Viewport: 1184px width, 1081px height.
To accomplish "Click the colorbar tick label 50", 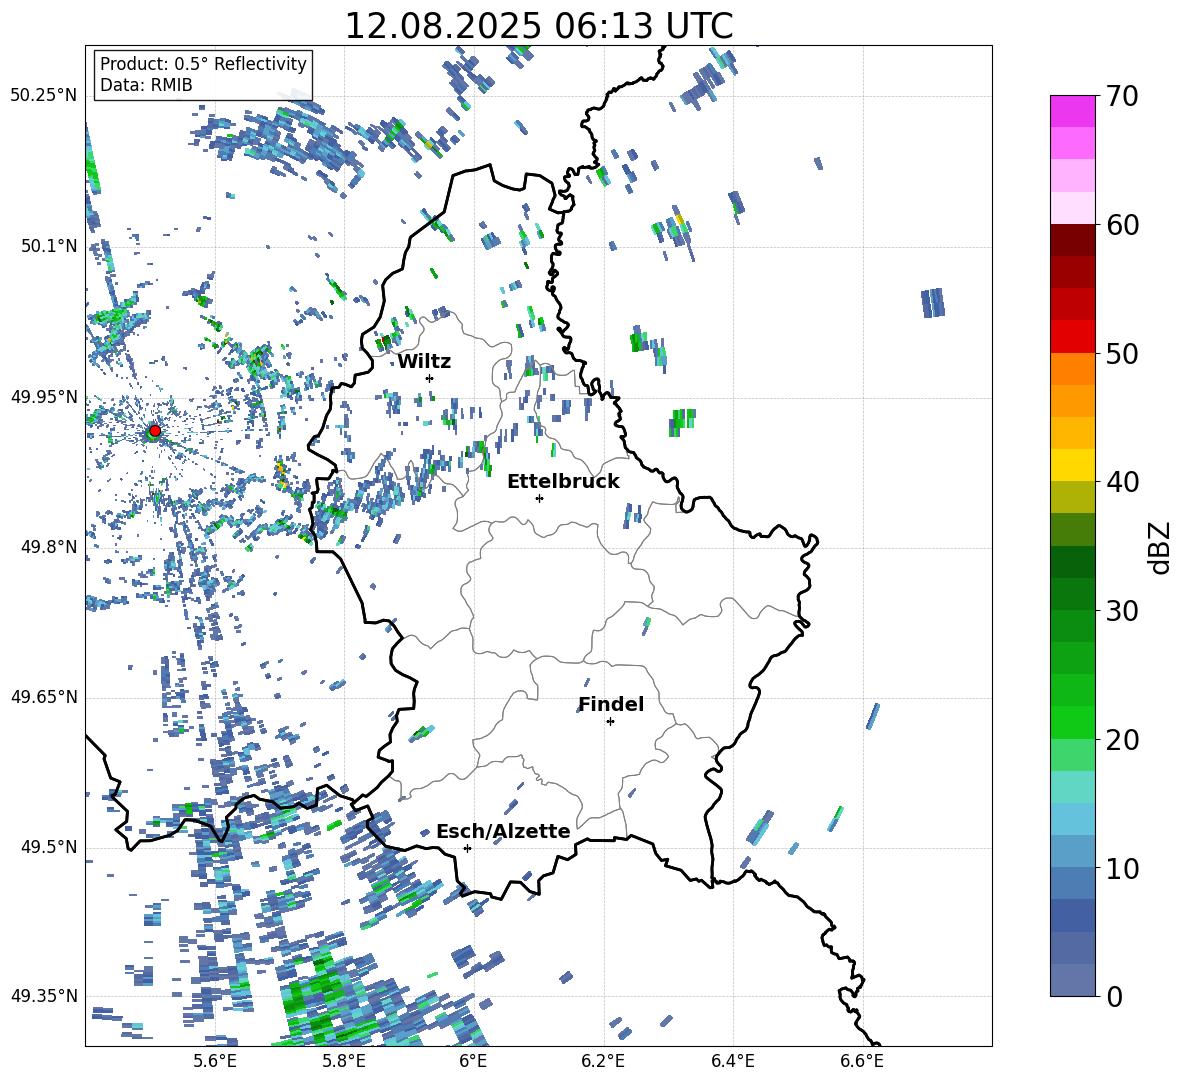I will point(1122,354).
